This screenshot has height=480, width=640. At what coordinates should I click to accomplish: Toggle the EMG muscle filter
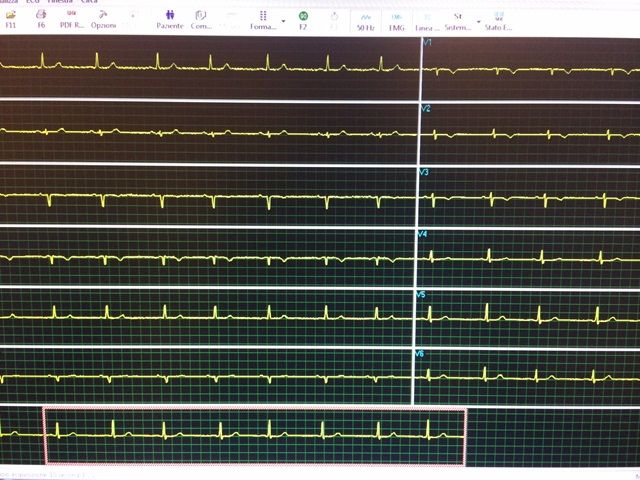pyautogui.click(x=397, y=18)
